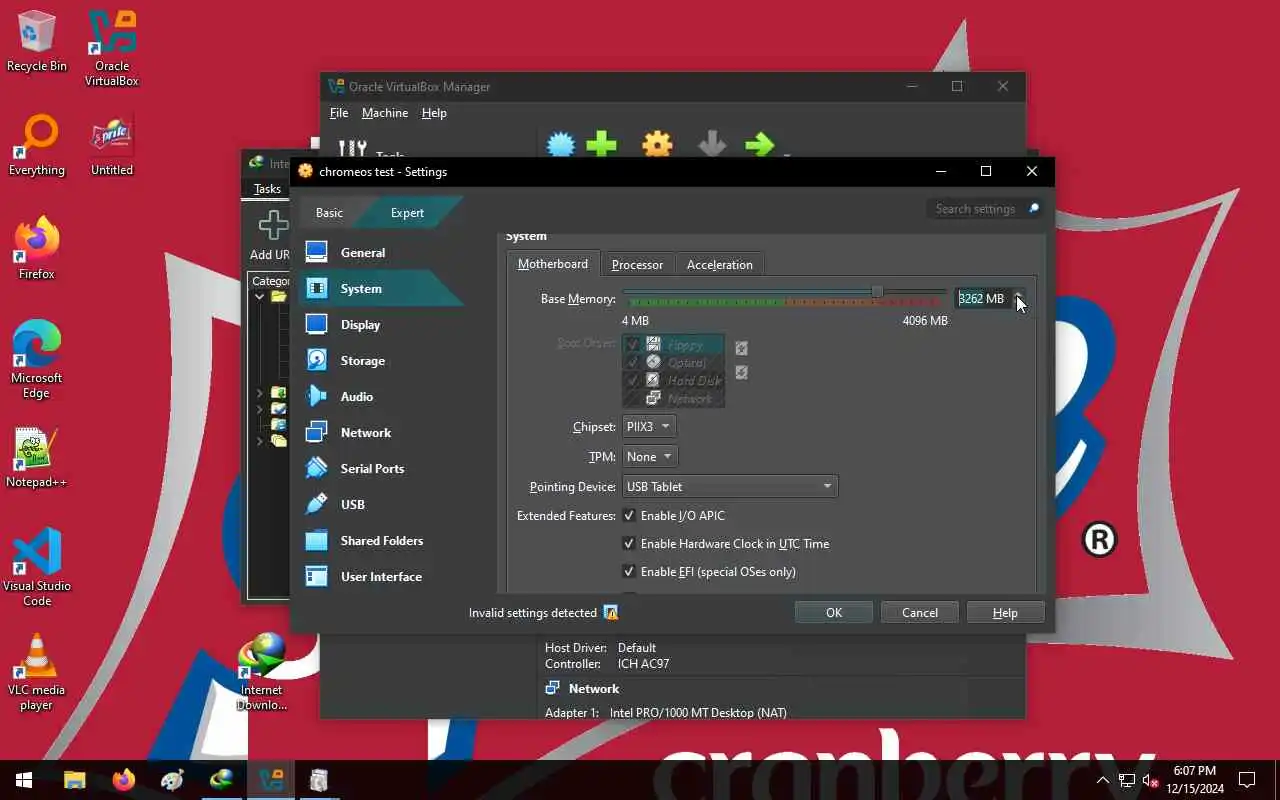Switch to the Processor tab
Screen dimensions: 1280x800
pyautogui.click(x=637, y=265)
